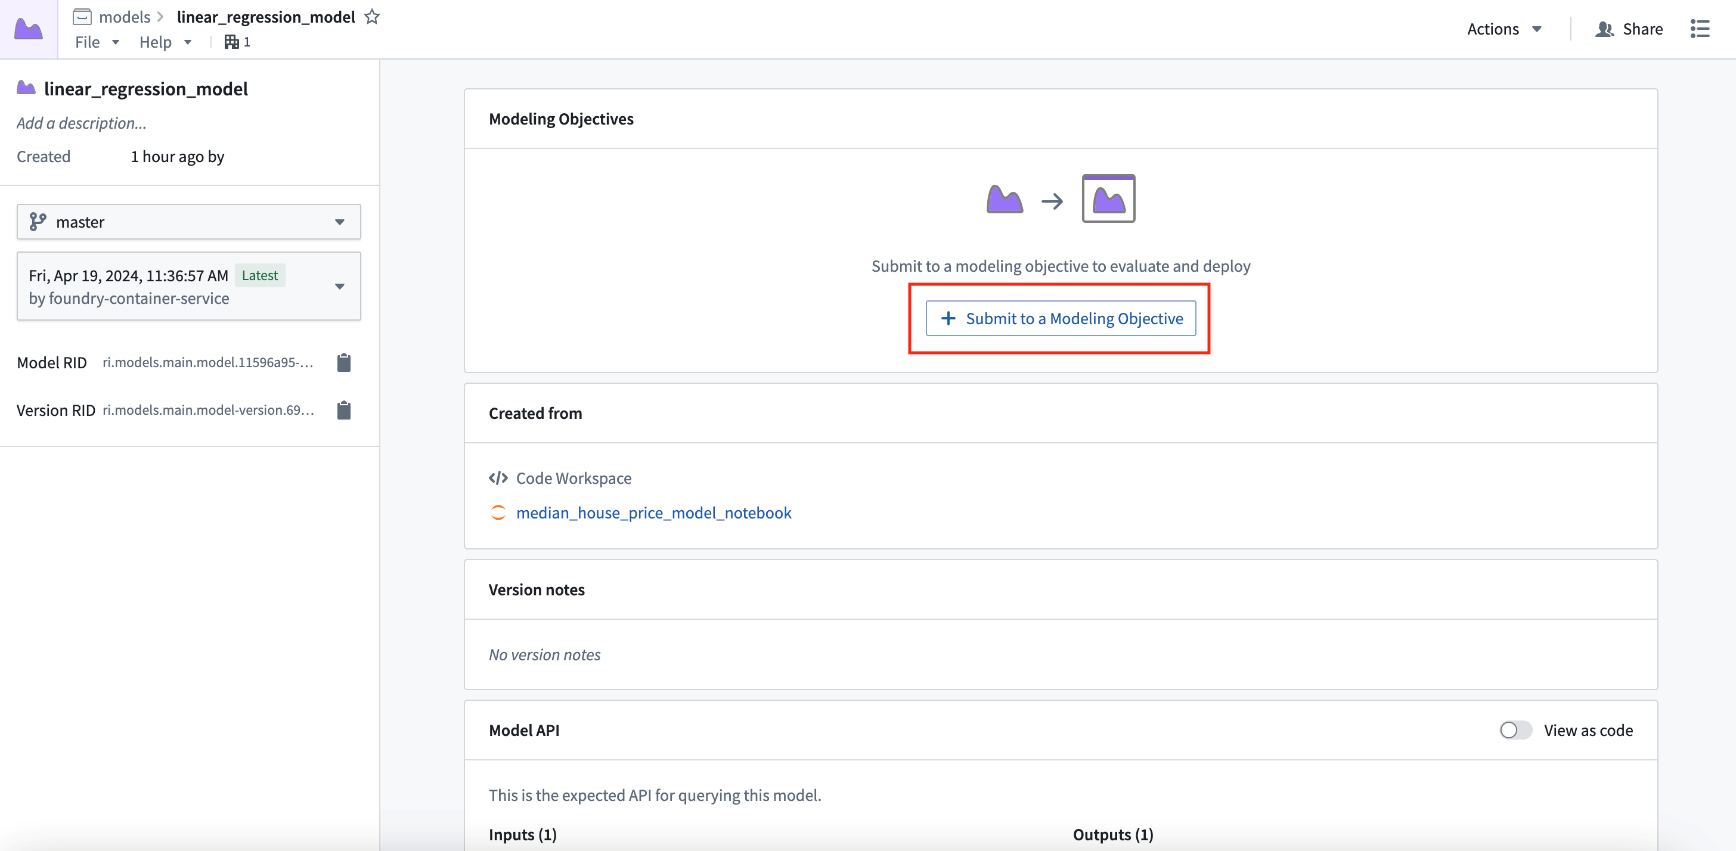The height and width of the screenshot is (851, 1736).
Task: Open median_house_price_model_notebook link
Action: coord(654,513)
